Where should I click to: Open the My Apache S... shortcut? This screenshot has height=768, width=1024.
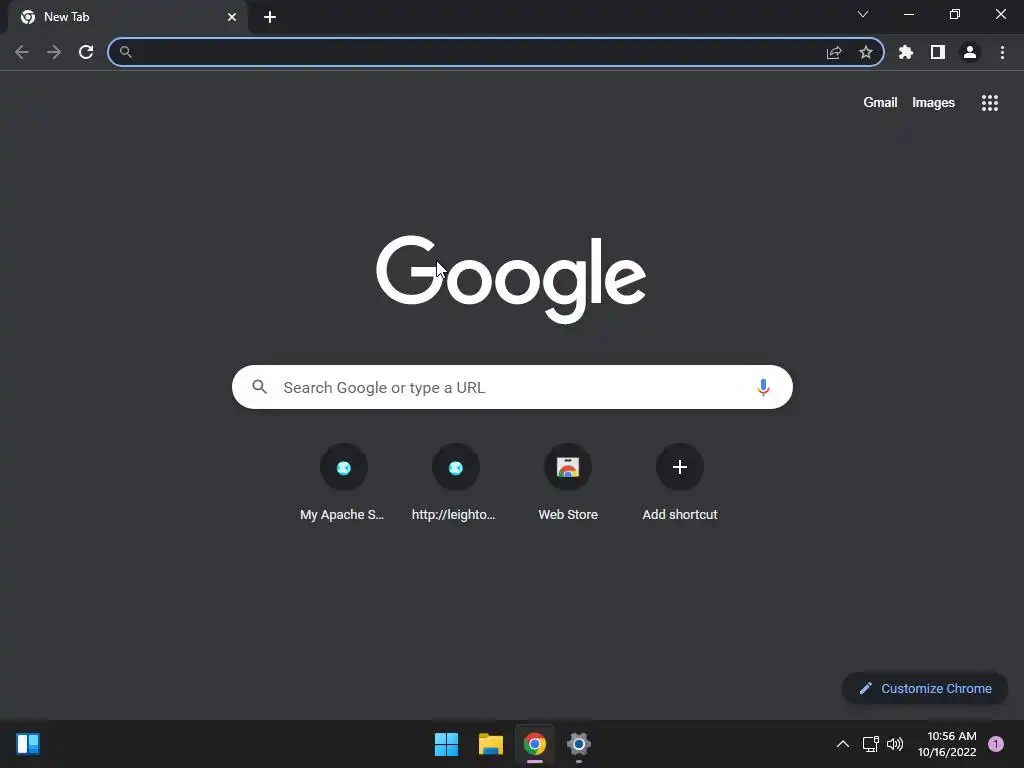tap(344, 482)
